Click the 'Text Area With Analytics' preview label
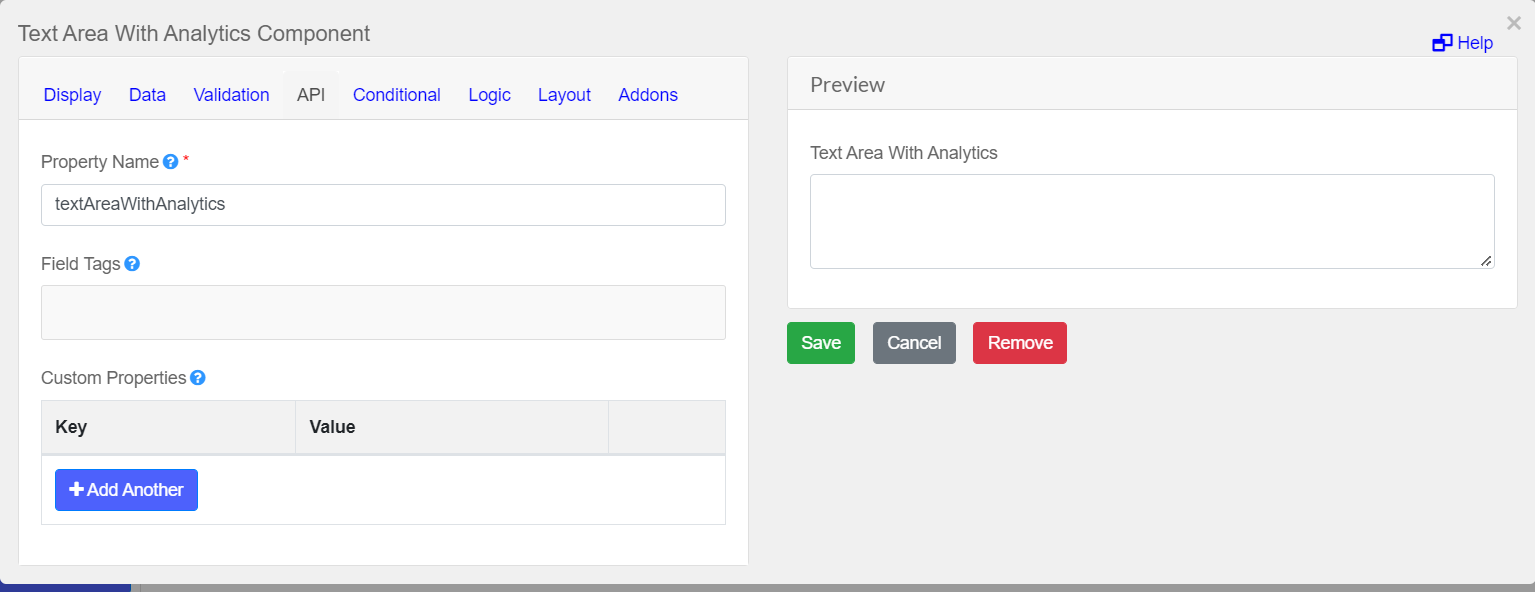The height and width of the screenshot is (592, 1535). point(904,153)
